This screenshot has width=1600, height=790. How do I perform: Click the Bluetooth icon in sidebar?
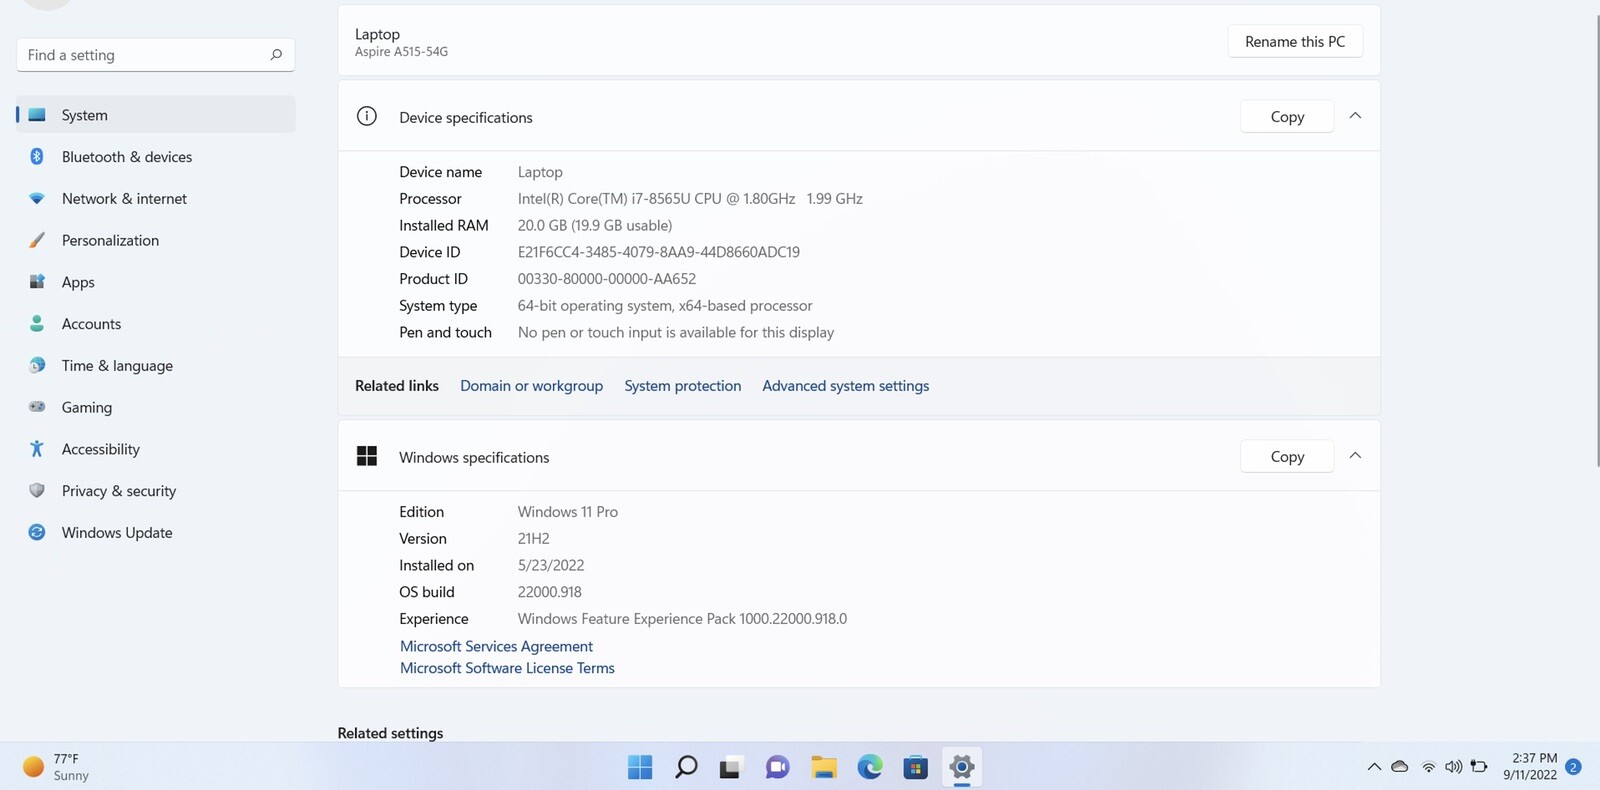[37, 157]
